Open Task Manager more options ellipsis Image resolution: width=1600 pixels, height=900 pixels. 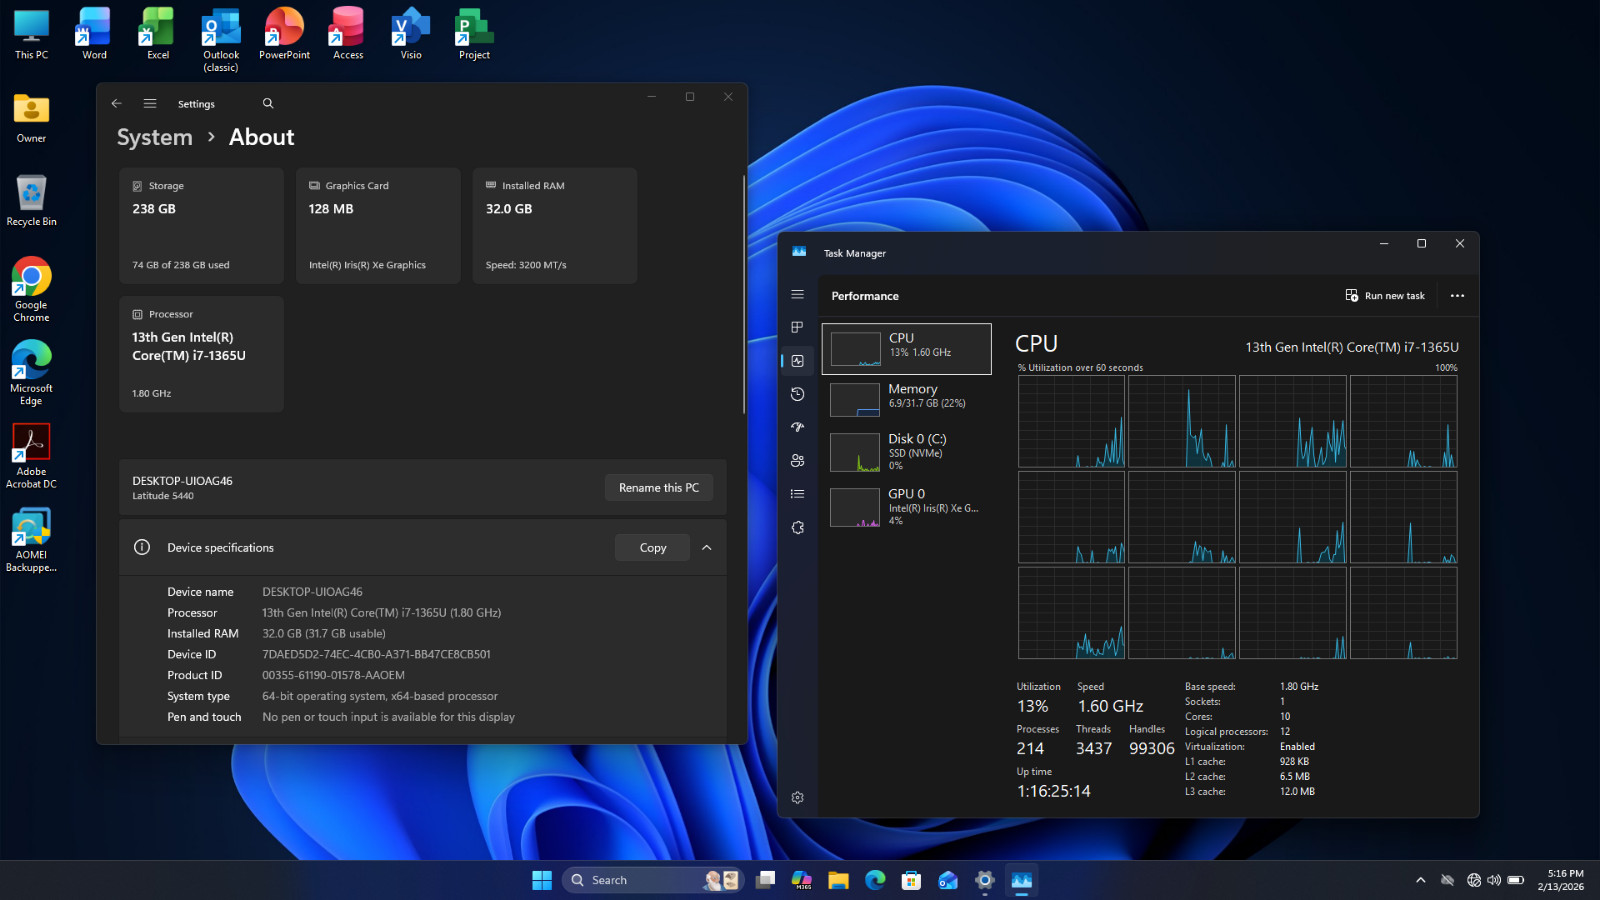coord(1457,295)
